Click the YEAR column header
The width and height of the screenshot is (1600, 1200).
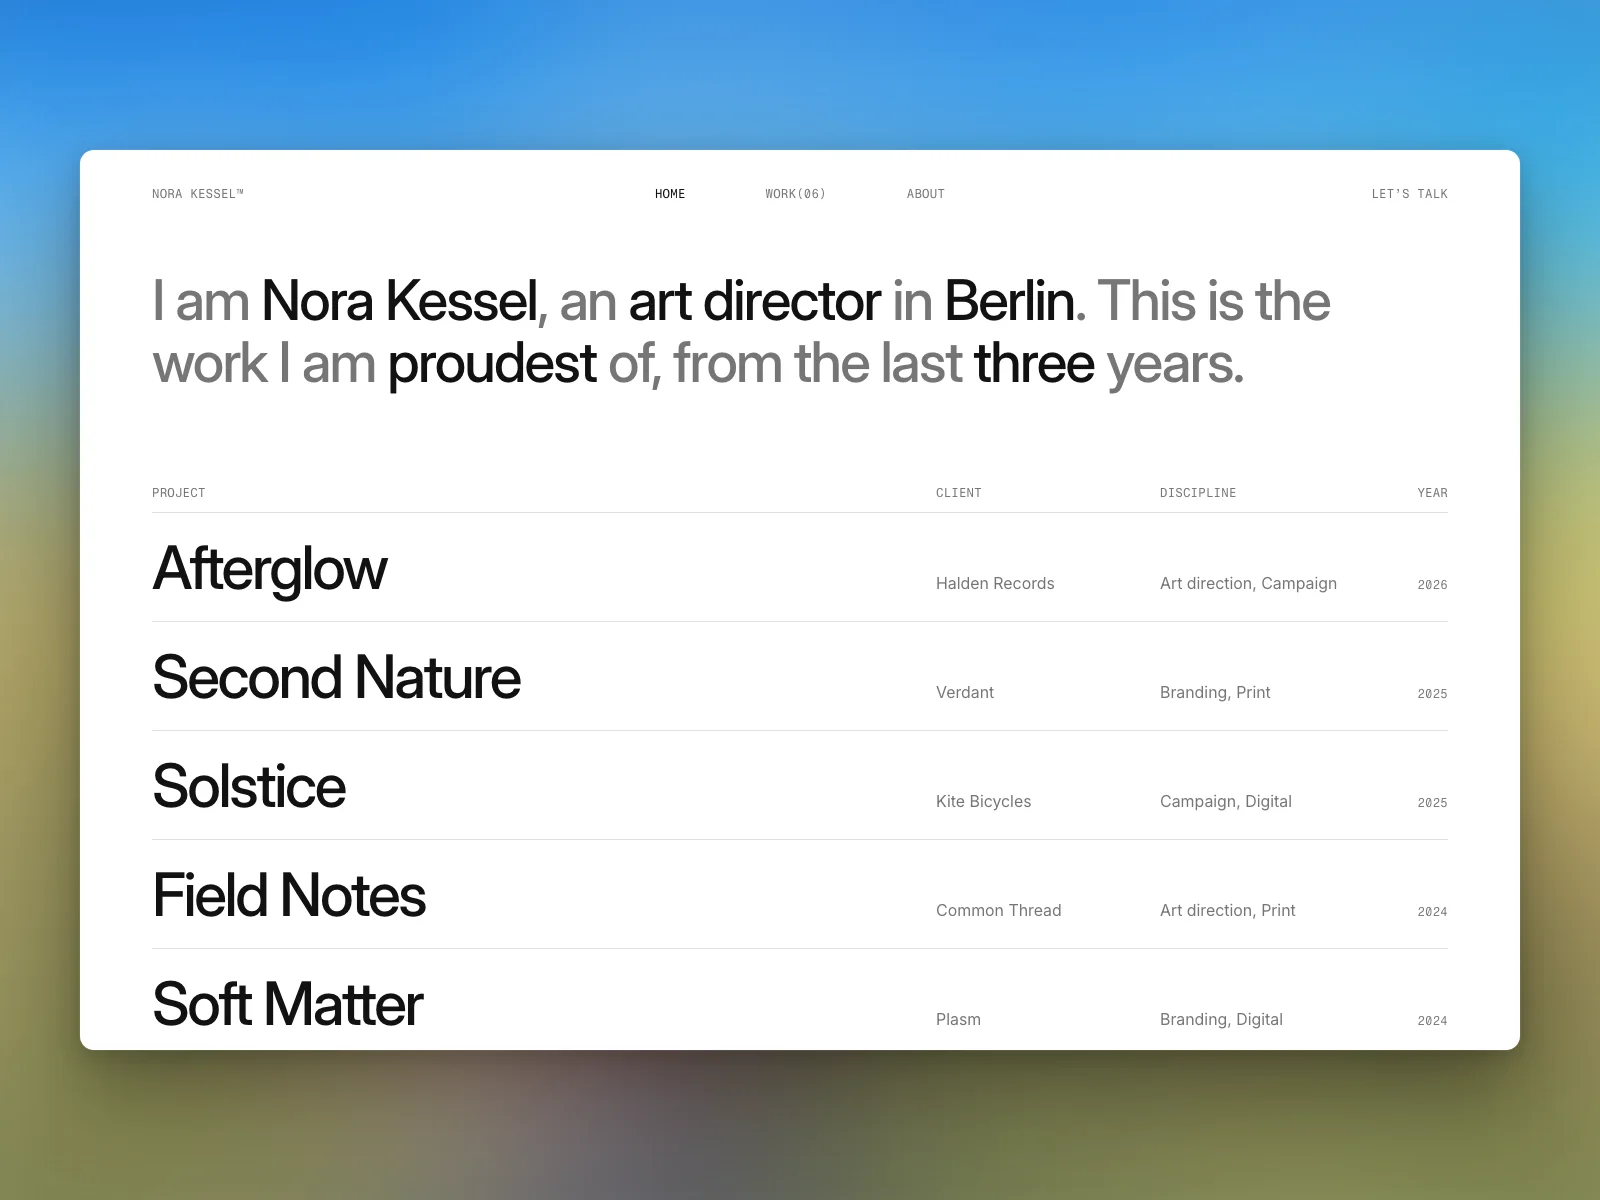pos(1432,493)
